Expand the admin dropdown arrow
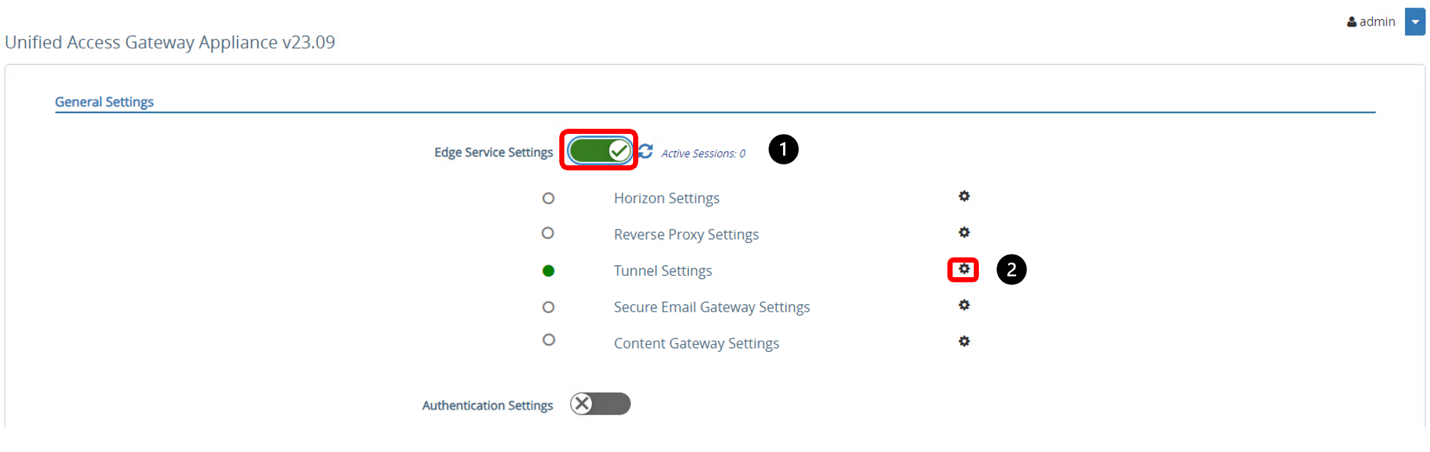This screenshot has height=452, width=1430. [x=1415, y=22]
